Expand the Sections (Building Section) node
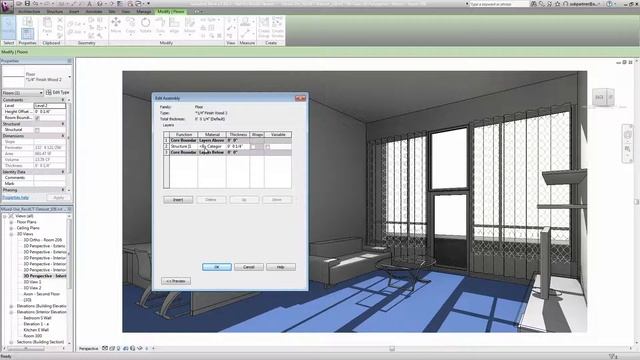Image resolution: width=640 pixels, height=360 pixels. (11, 342)
